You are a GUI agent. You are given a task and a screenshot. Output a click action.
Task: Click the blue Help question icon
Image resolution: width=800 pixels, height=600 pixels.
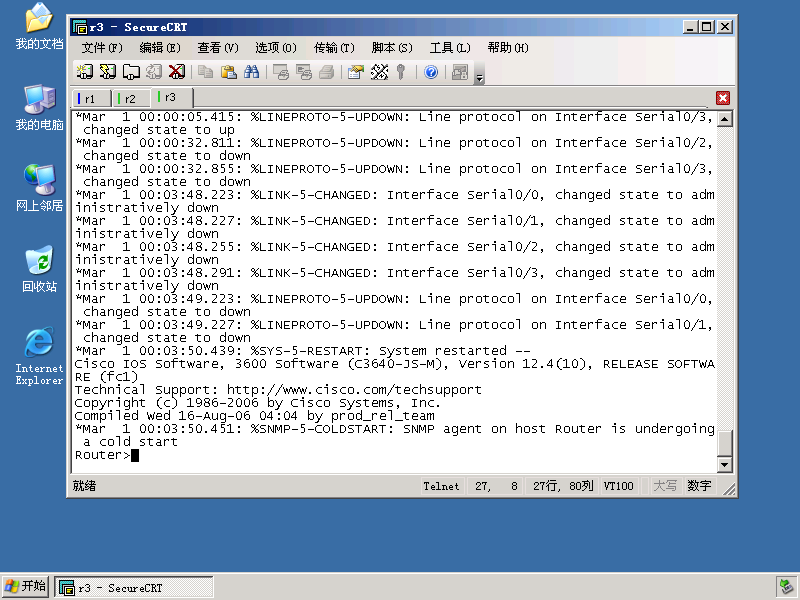431,72
